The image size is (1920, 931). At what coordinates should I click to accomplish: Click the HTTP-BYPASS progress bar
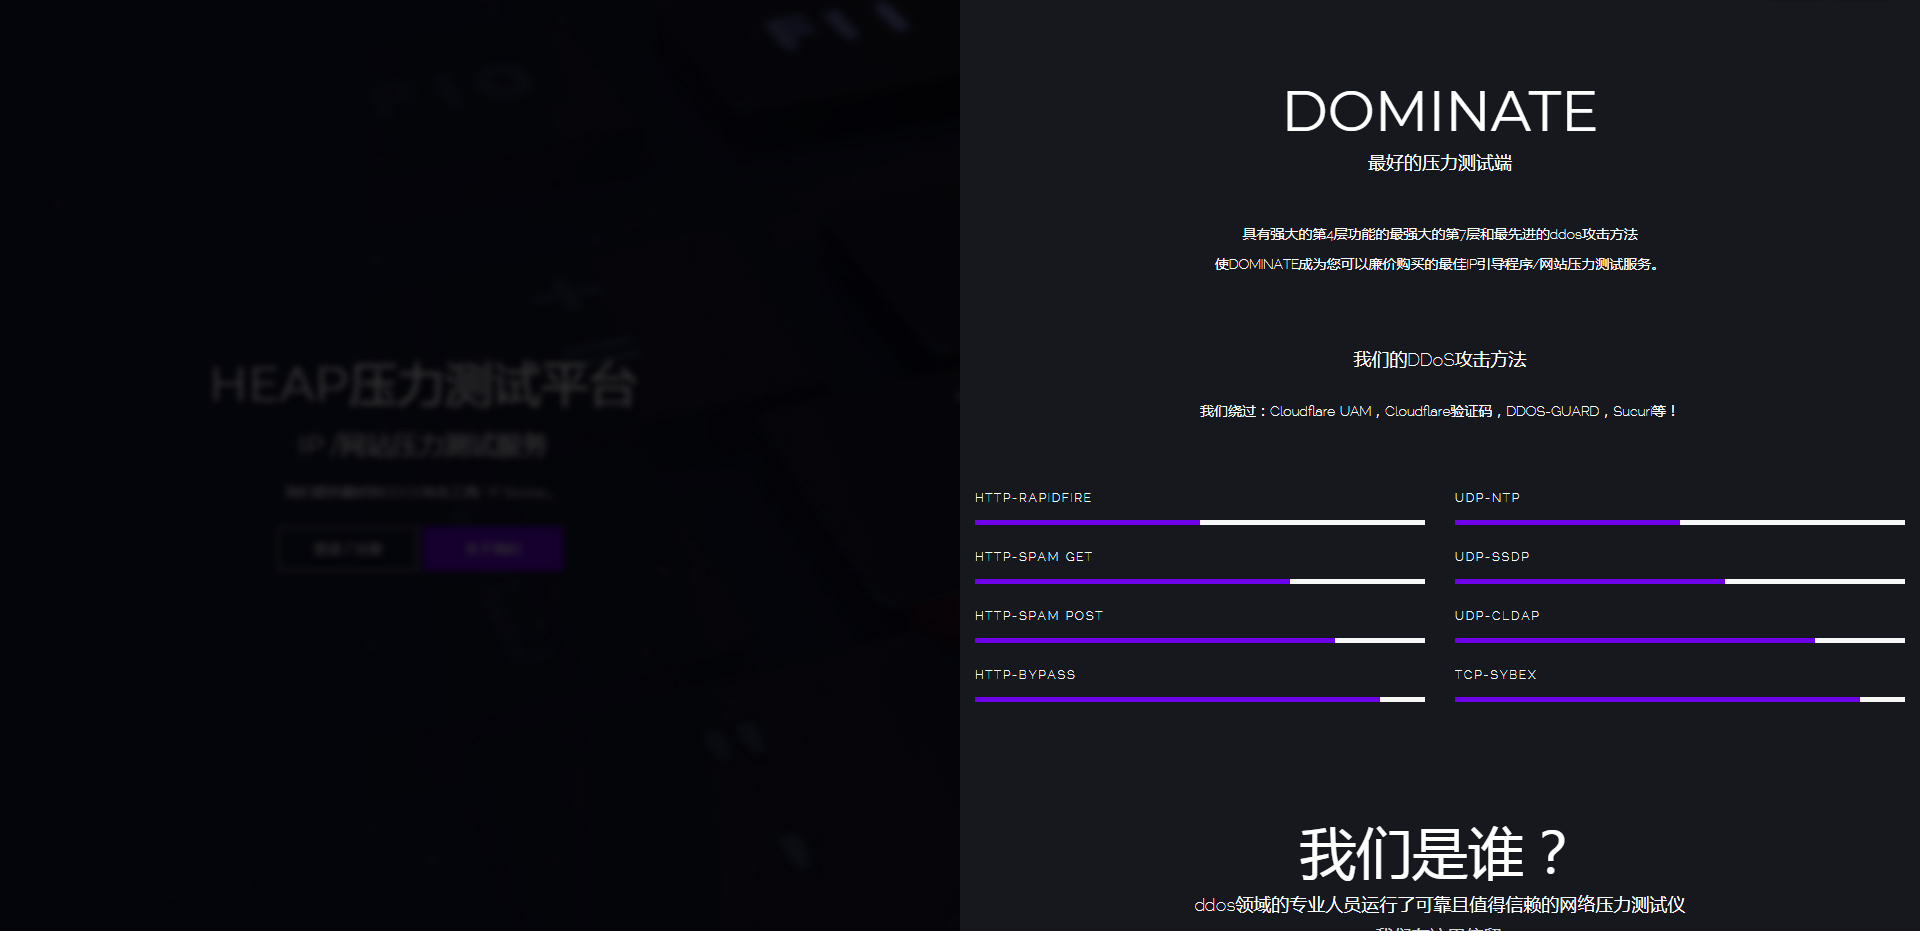coord(1200,699)
